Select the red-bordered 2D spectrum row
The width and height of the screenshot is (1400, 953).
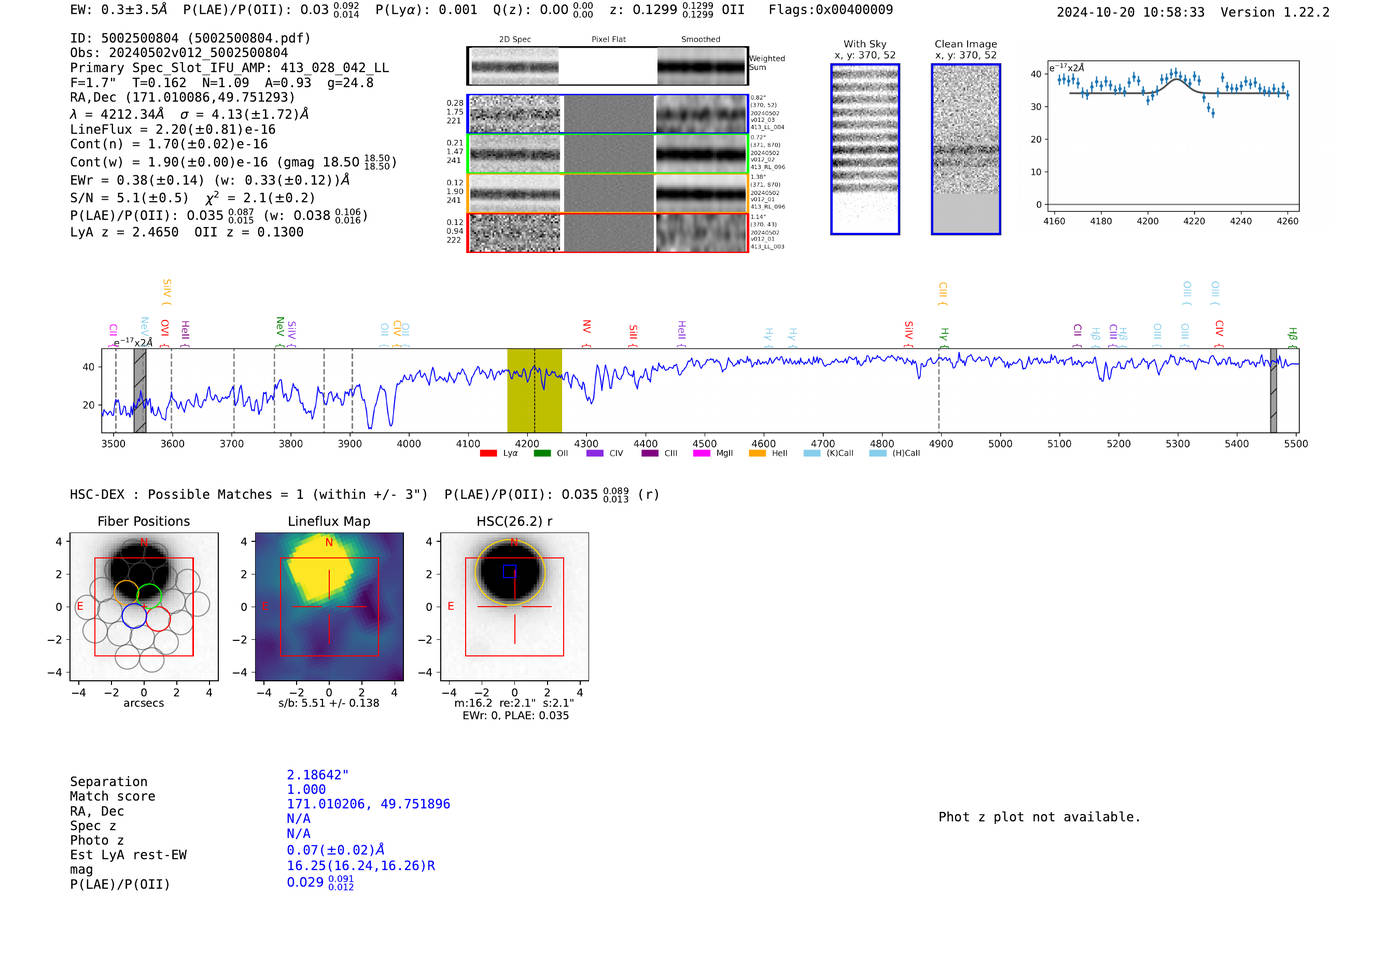coord(608,233)
